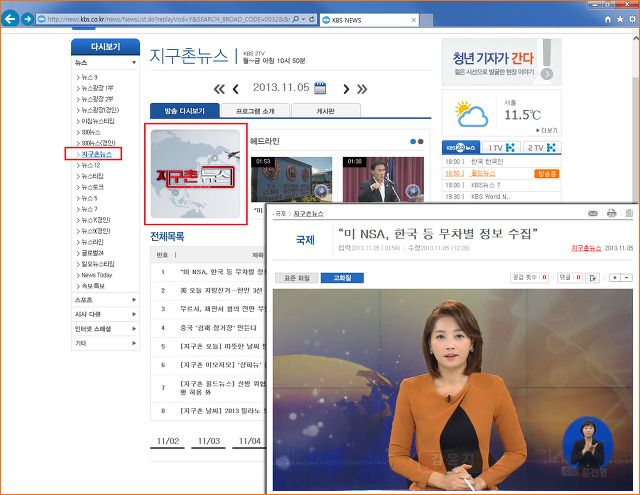
Task: Click the search magnifier in address bar
Action: click(296, 19)
